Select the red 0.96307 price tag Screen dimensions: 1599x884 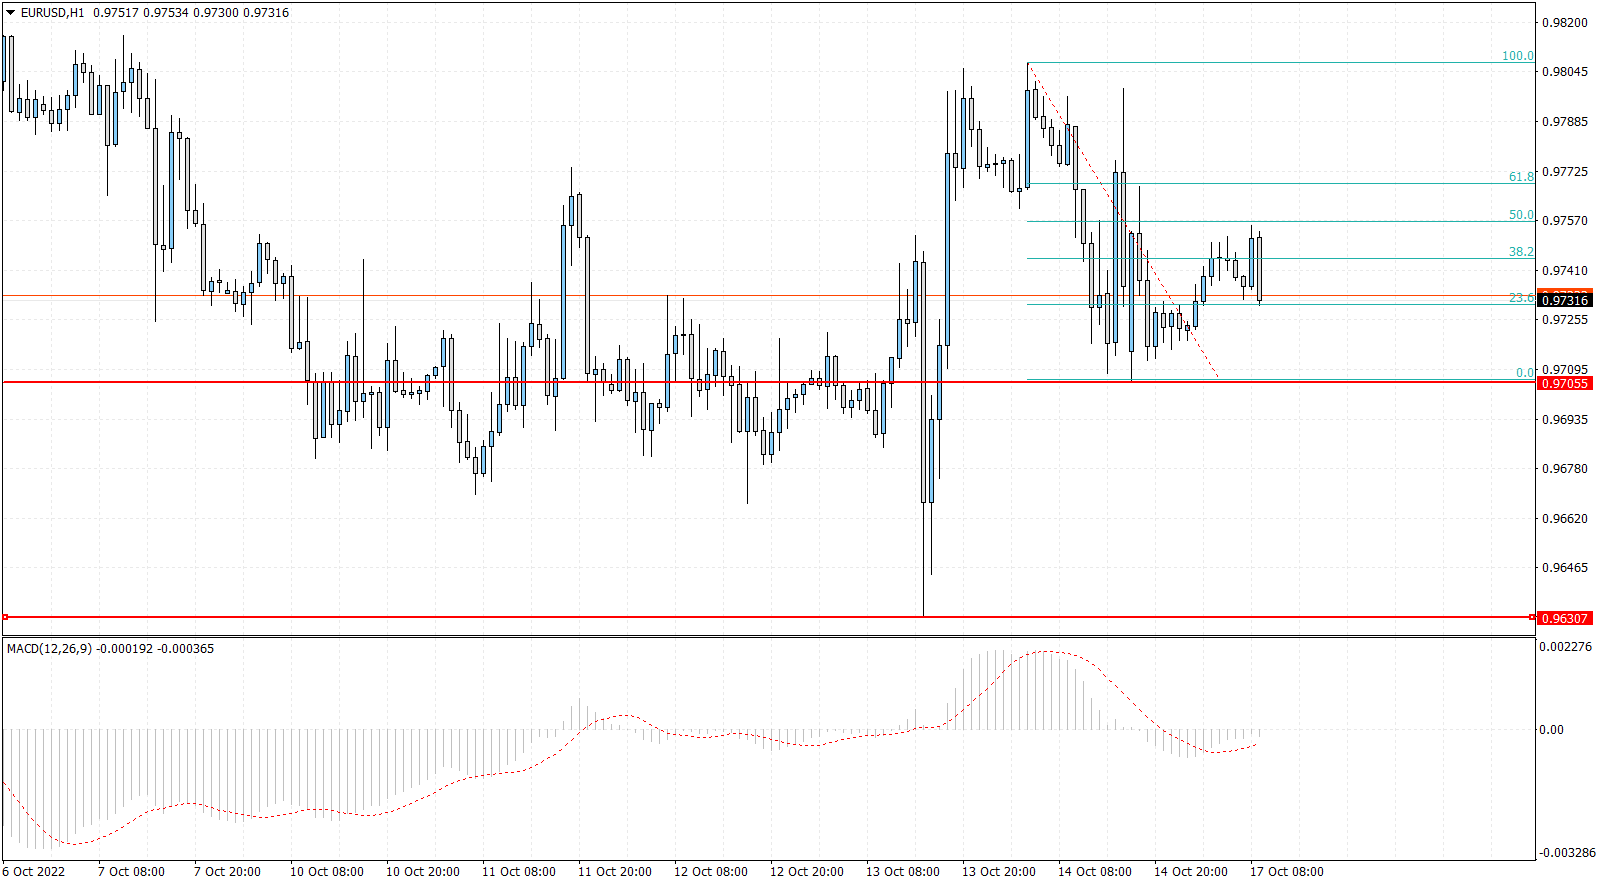[1565, 618]
